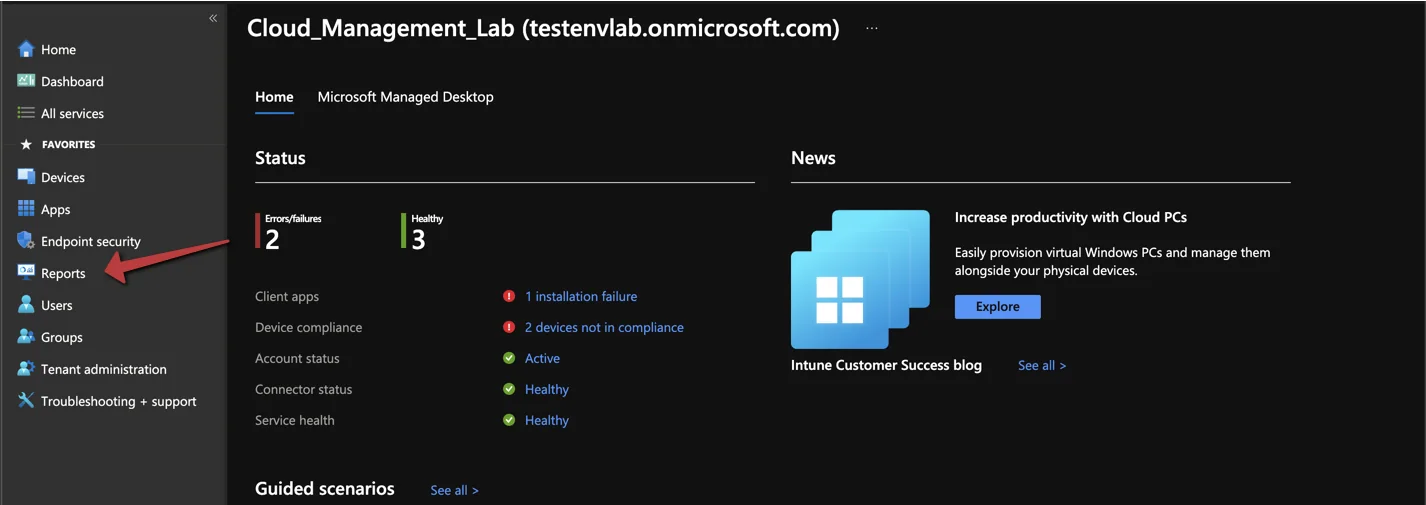Click the Groups people icon

(x=26, y=337)
